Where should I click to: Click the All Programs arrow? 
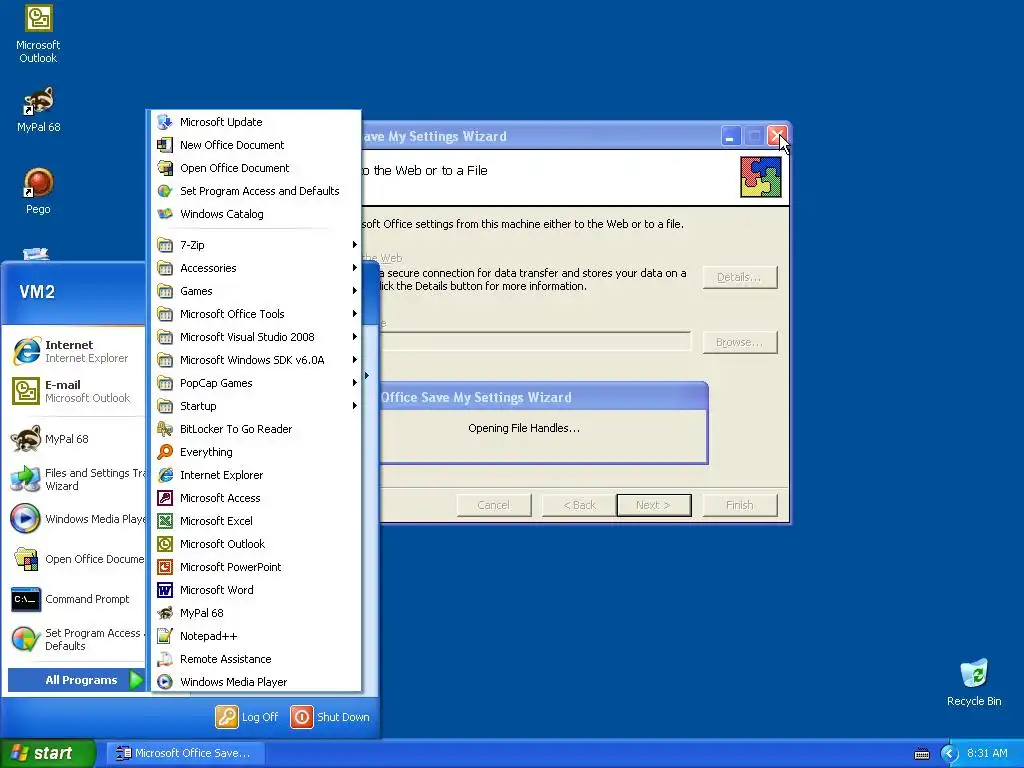136,680
